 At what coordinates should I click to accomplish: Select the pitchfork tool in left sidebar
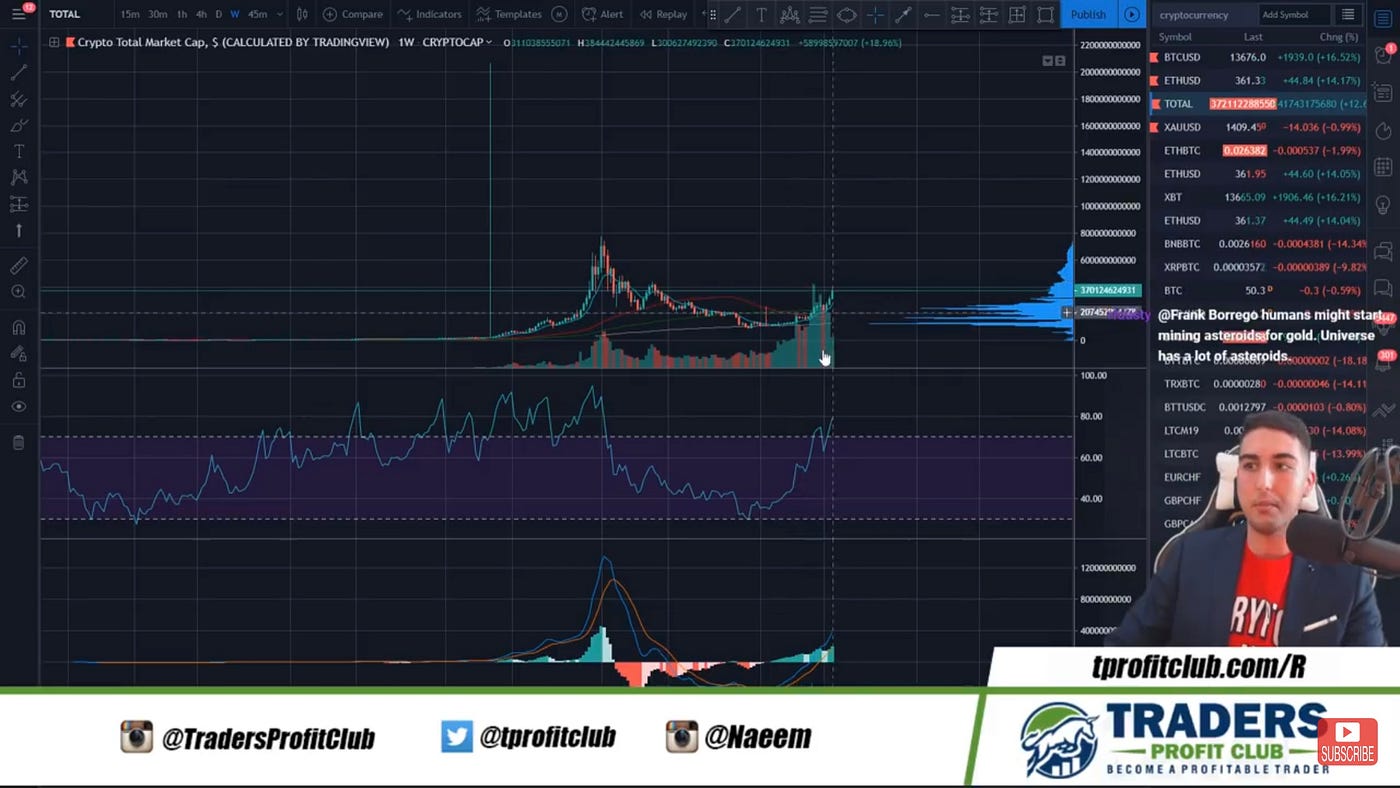click(19, 99)
